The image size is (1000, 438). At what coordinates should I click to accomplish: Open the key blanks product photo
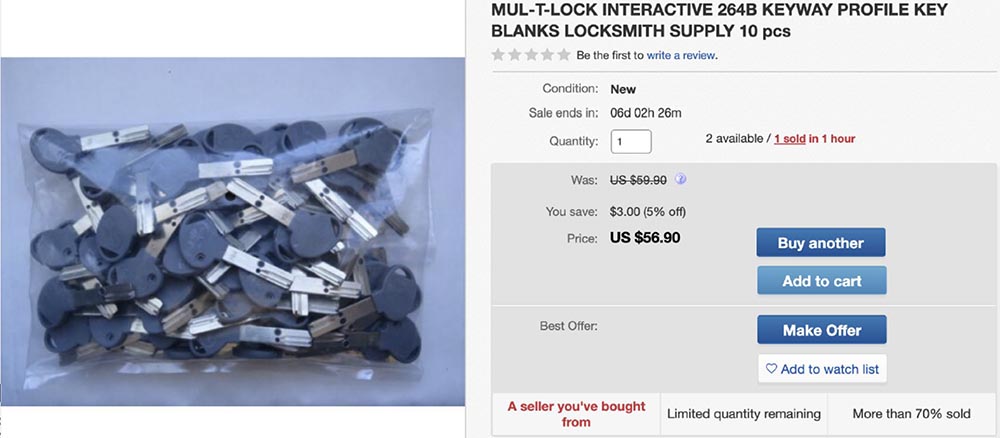pyautogui.click(x=234, y=231)
